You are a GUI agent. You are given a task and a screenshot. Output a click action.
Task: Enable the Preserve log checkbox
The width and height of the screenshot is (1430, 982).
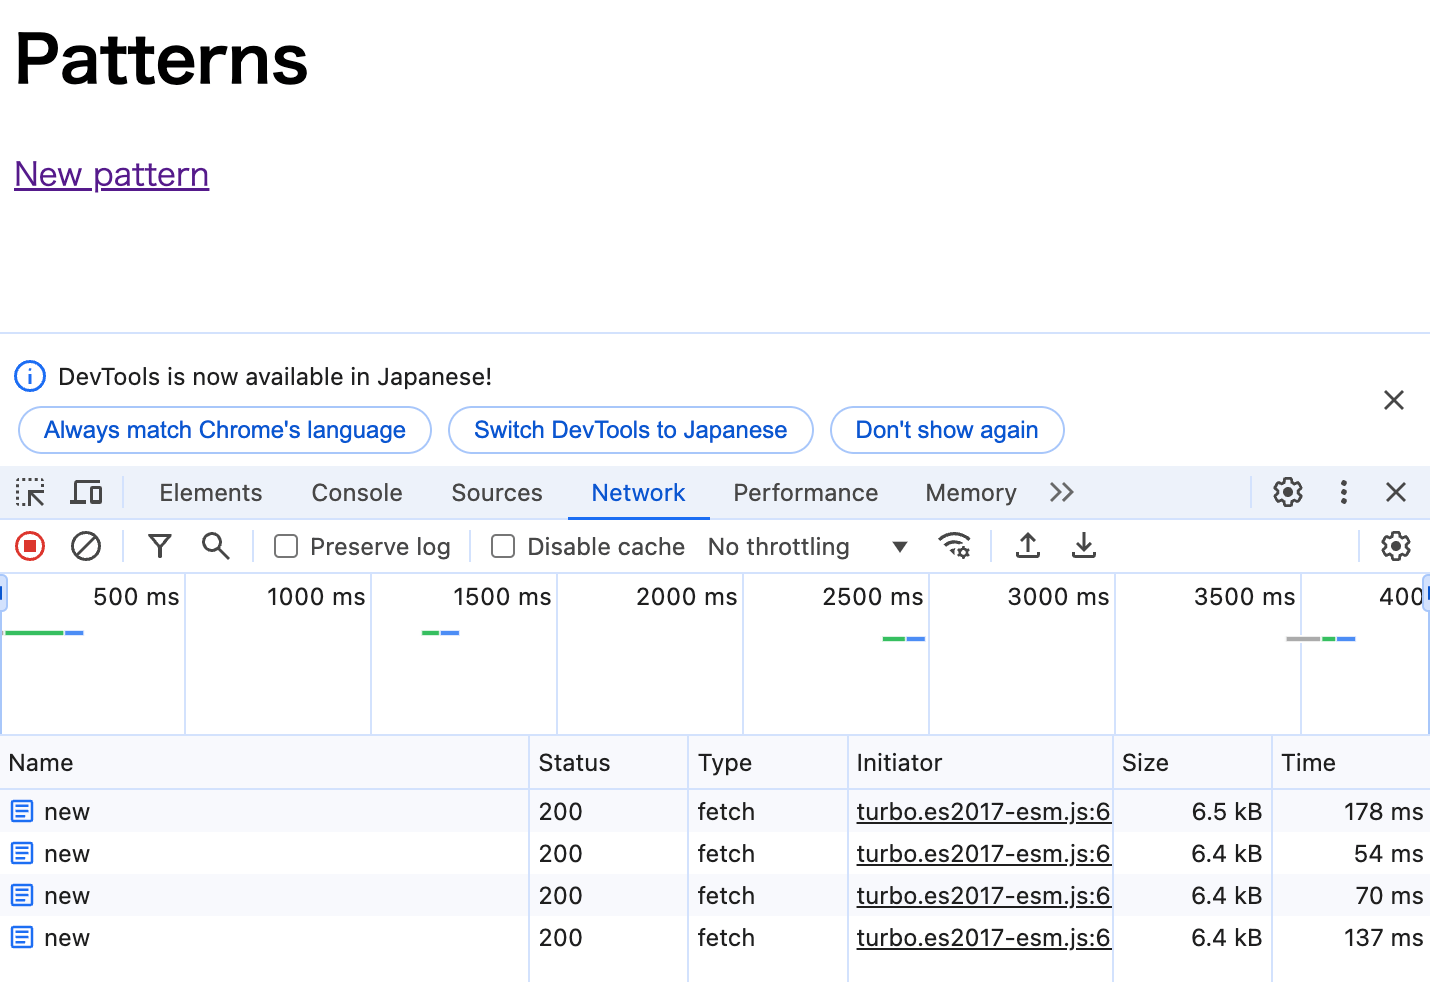(286, 546)
